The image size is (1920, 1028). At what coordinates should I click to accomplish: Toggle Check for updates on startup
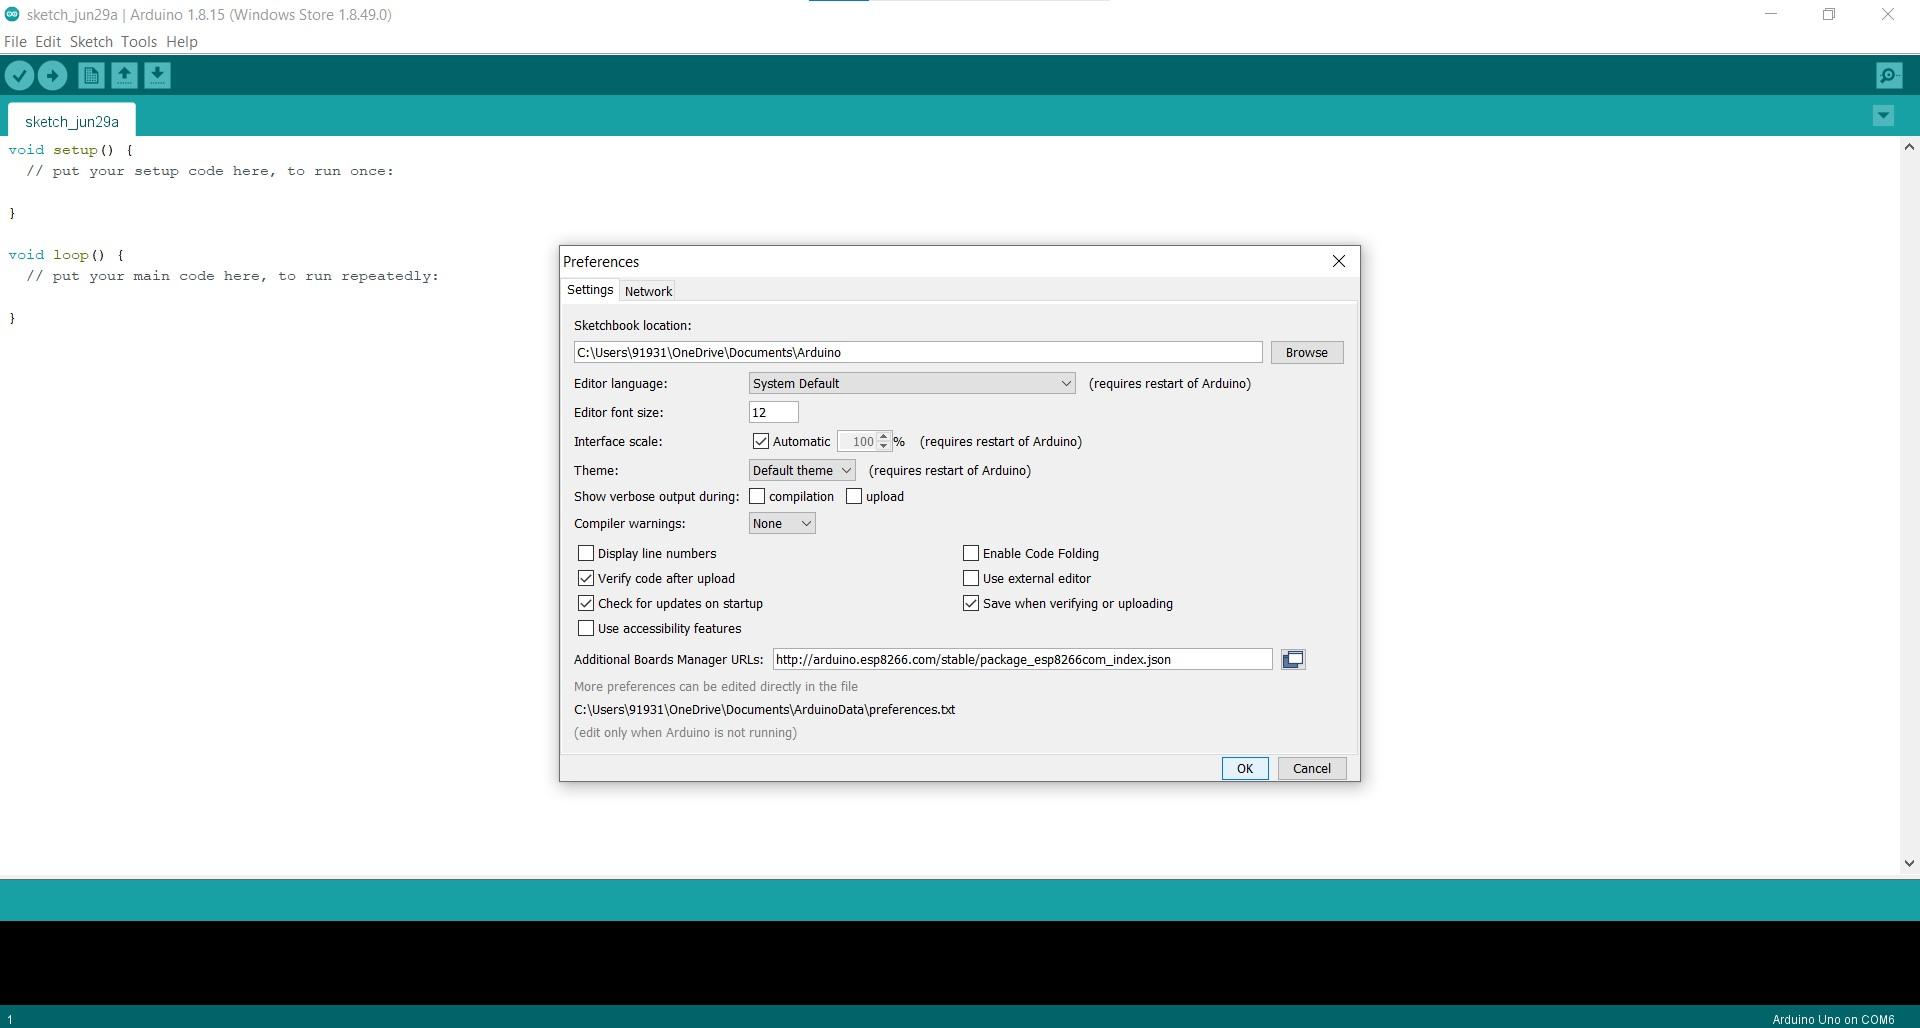pos(586,603)
